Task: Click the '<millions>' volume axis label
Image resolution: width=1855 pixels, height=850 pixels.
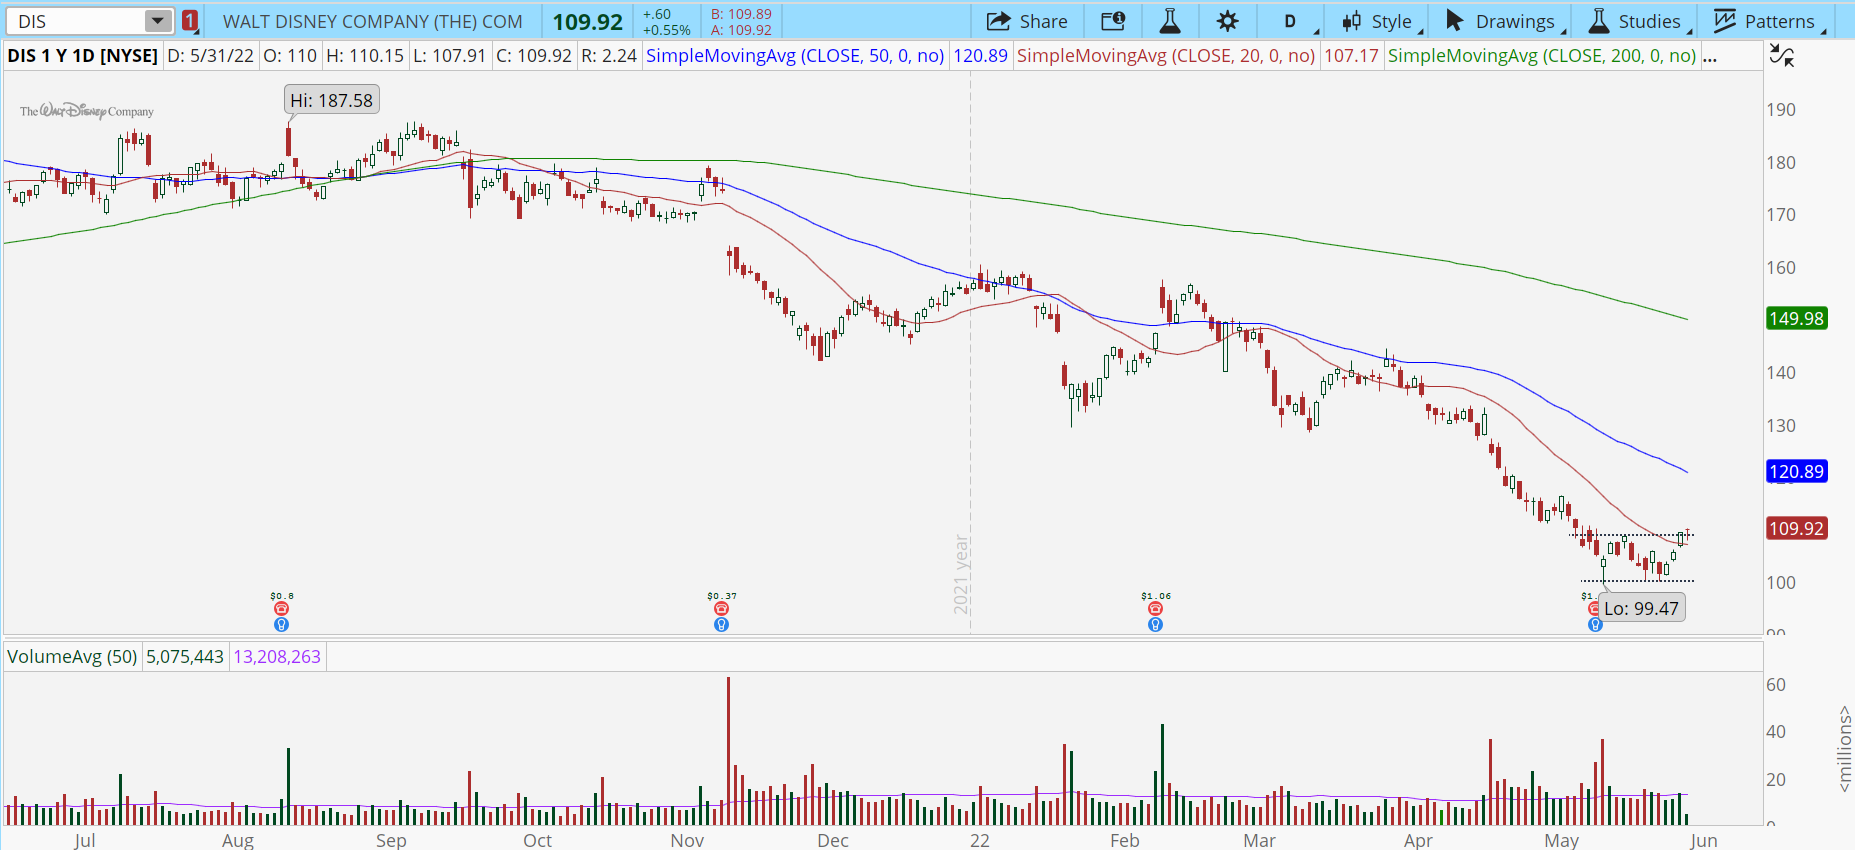Action: tap(1844, 748)
